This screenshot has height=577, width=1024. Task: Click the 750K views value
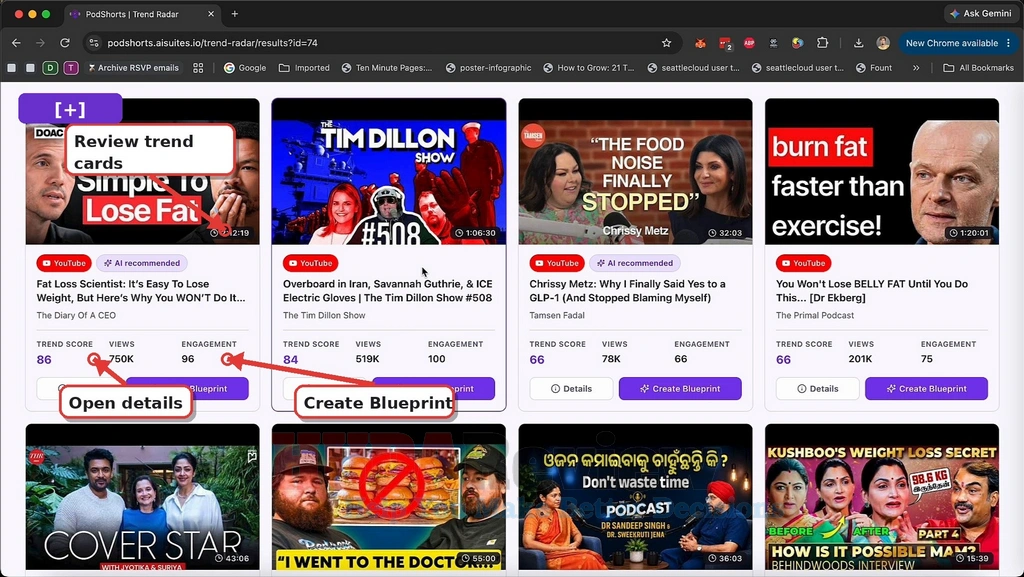click(x=121, y=359)
